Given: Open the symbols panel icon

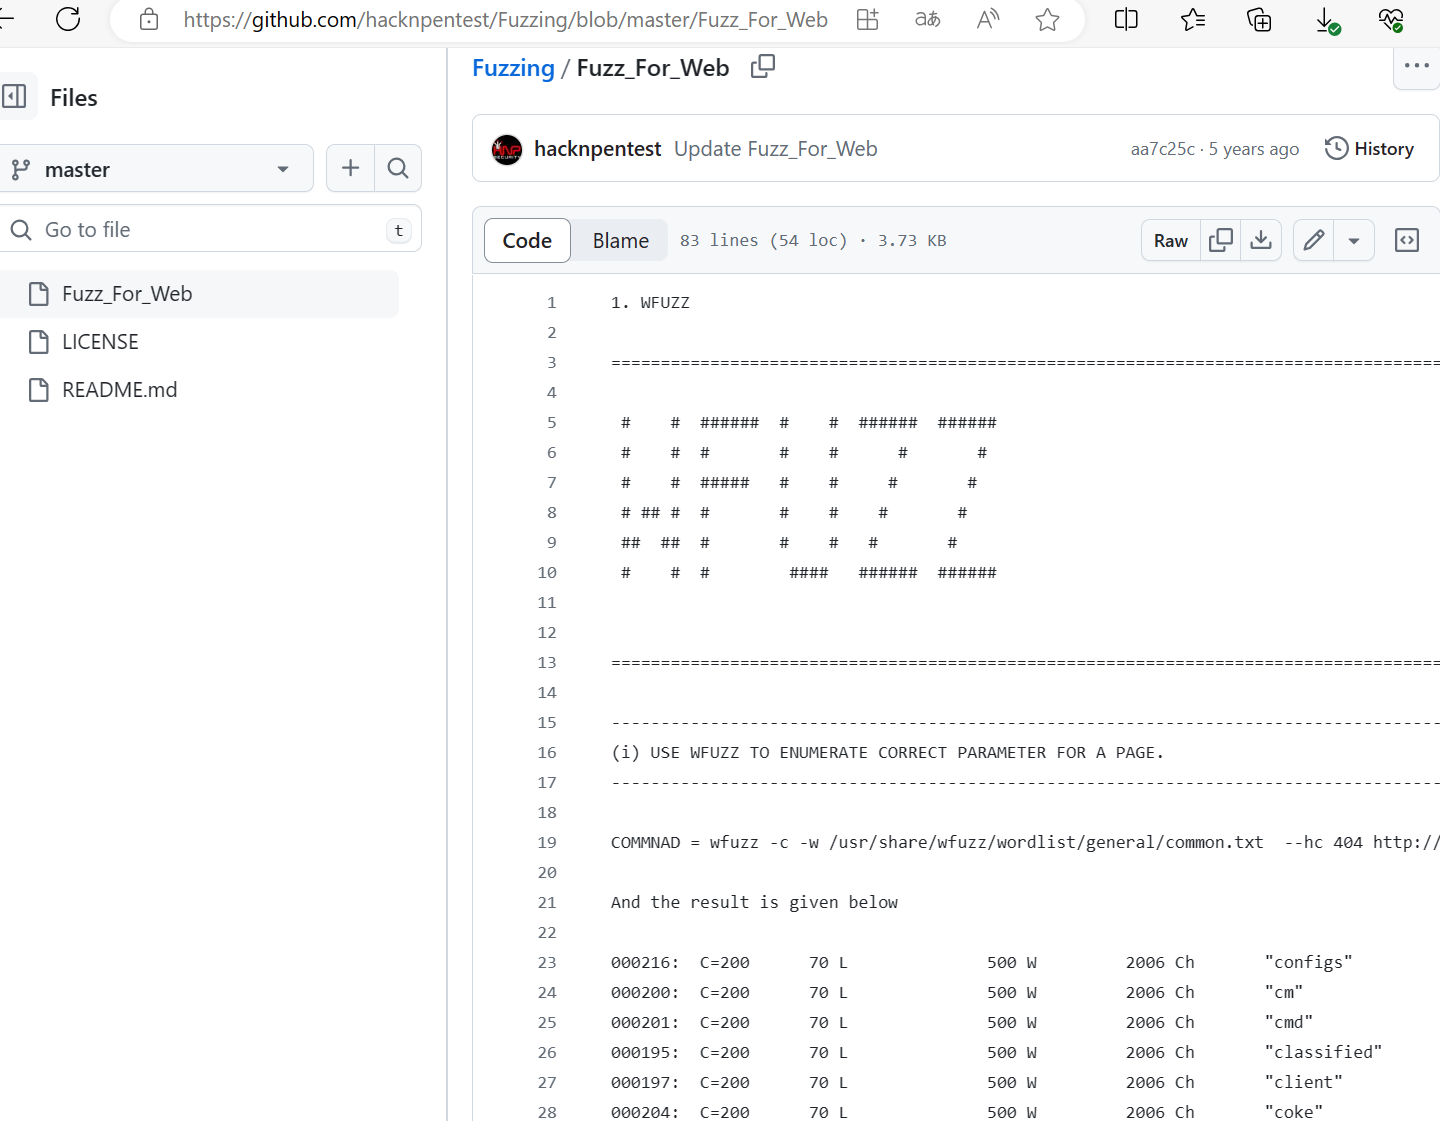Looking at the screenshot, I should pos(1407,240).
